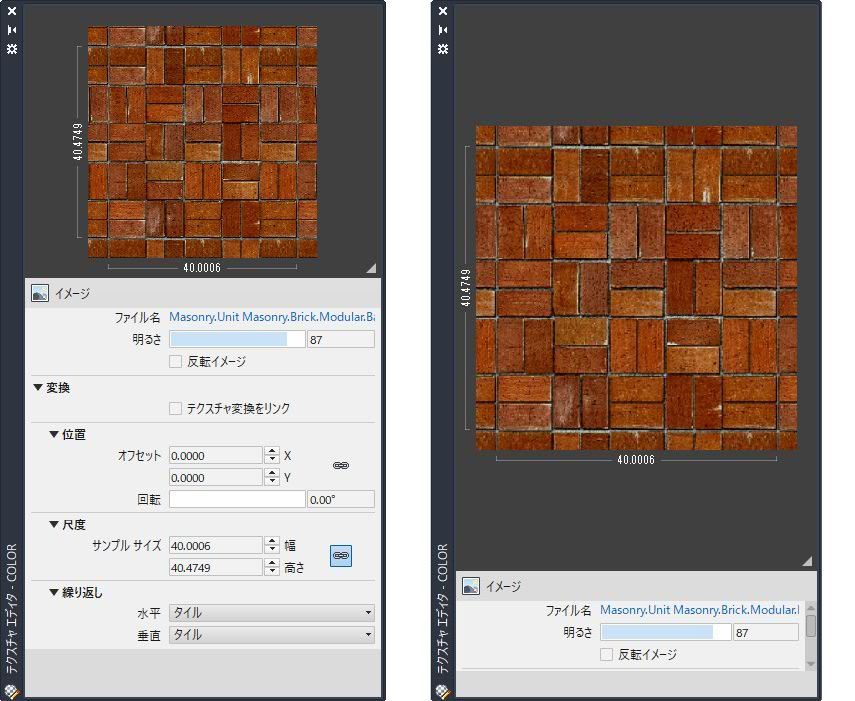855x701 pixels.
Task: Click the texture editor icon at left palette bottom
Action: [11, 692]
